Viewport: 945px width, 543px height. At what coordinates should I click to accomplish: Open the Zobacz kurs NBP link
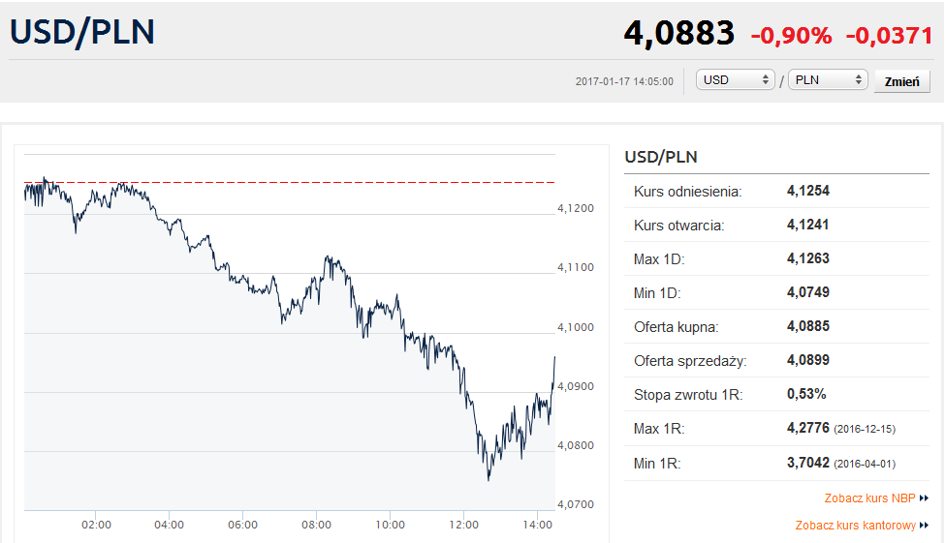point(870,498)
